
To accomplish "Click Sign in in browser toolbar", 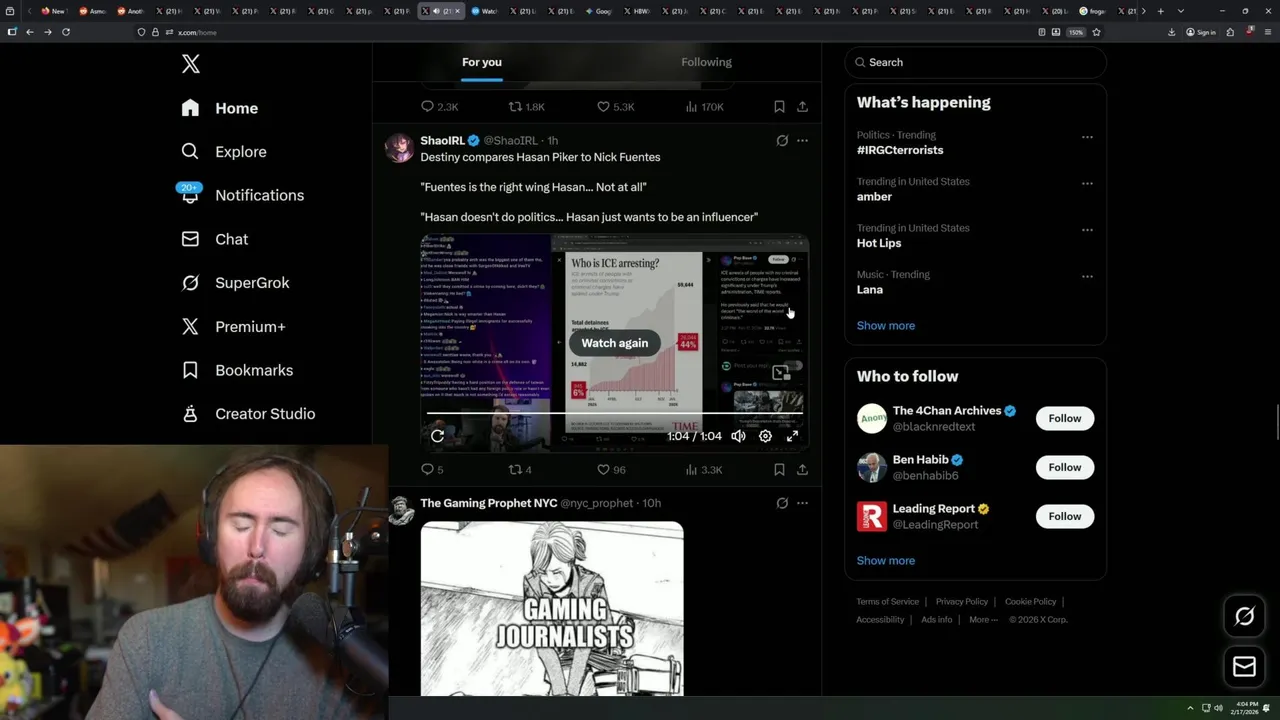I will (x=1201, y=32).
